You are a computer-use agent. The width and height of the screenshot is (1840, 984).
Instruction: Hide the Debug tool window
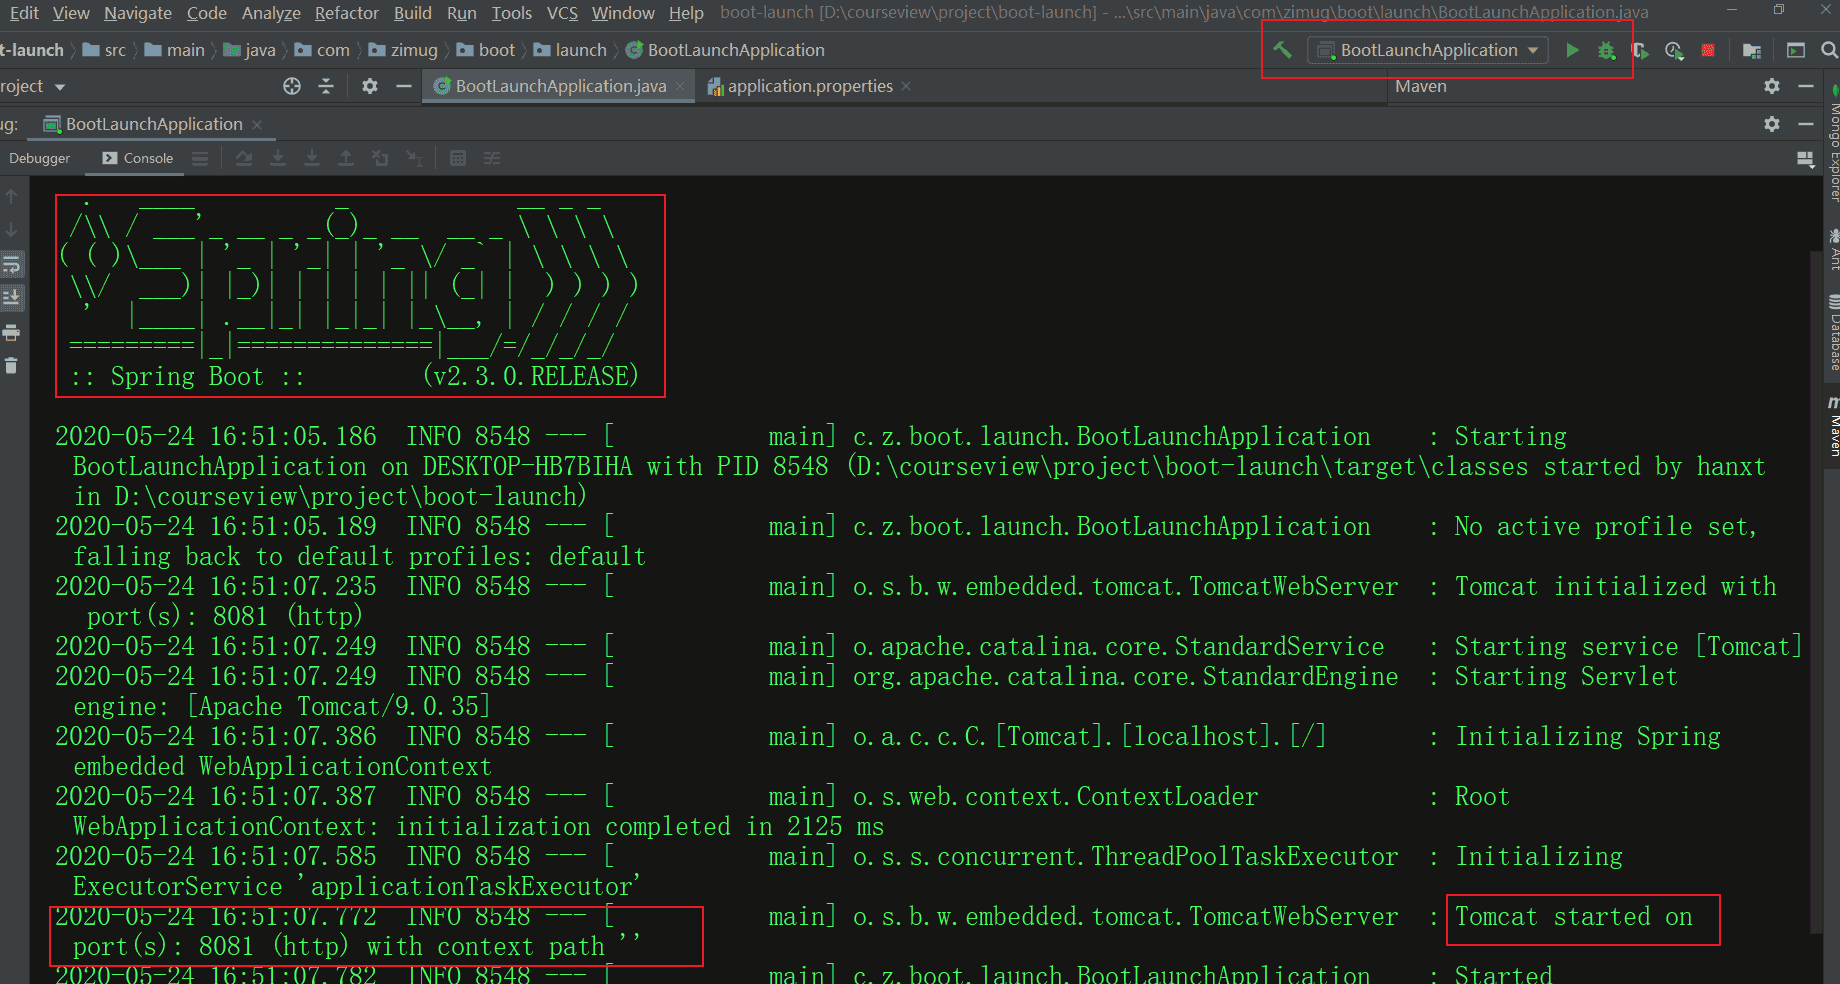[x=1806, y=124]
